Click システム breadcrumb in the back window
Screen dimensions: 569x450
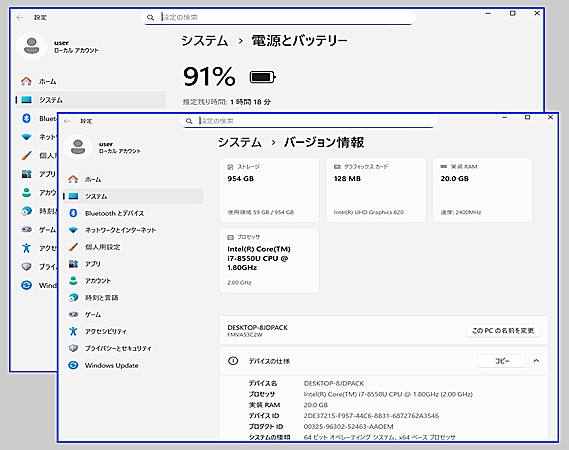tap(204, 40)
